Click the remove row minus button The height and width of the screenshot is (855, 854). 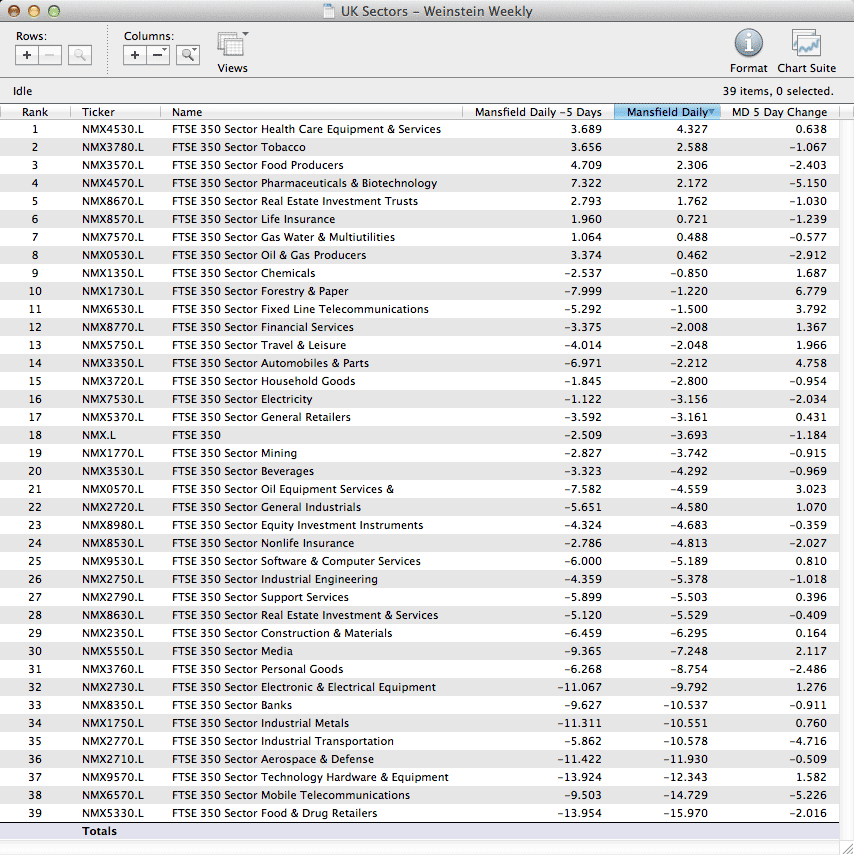(x=49, y=56)
